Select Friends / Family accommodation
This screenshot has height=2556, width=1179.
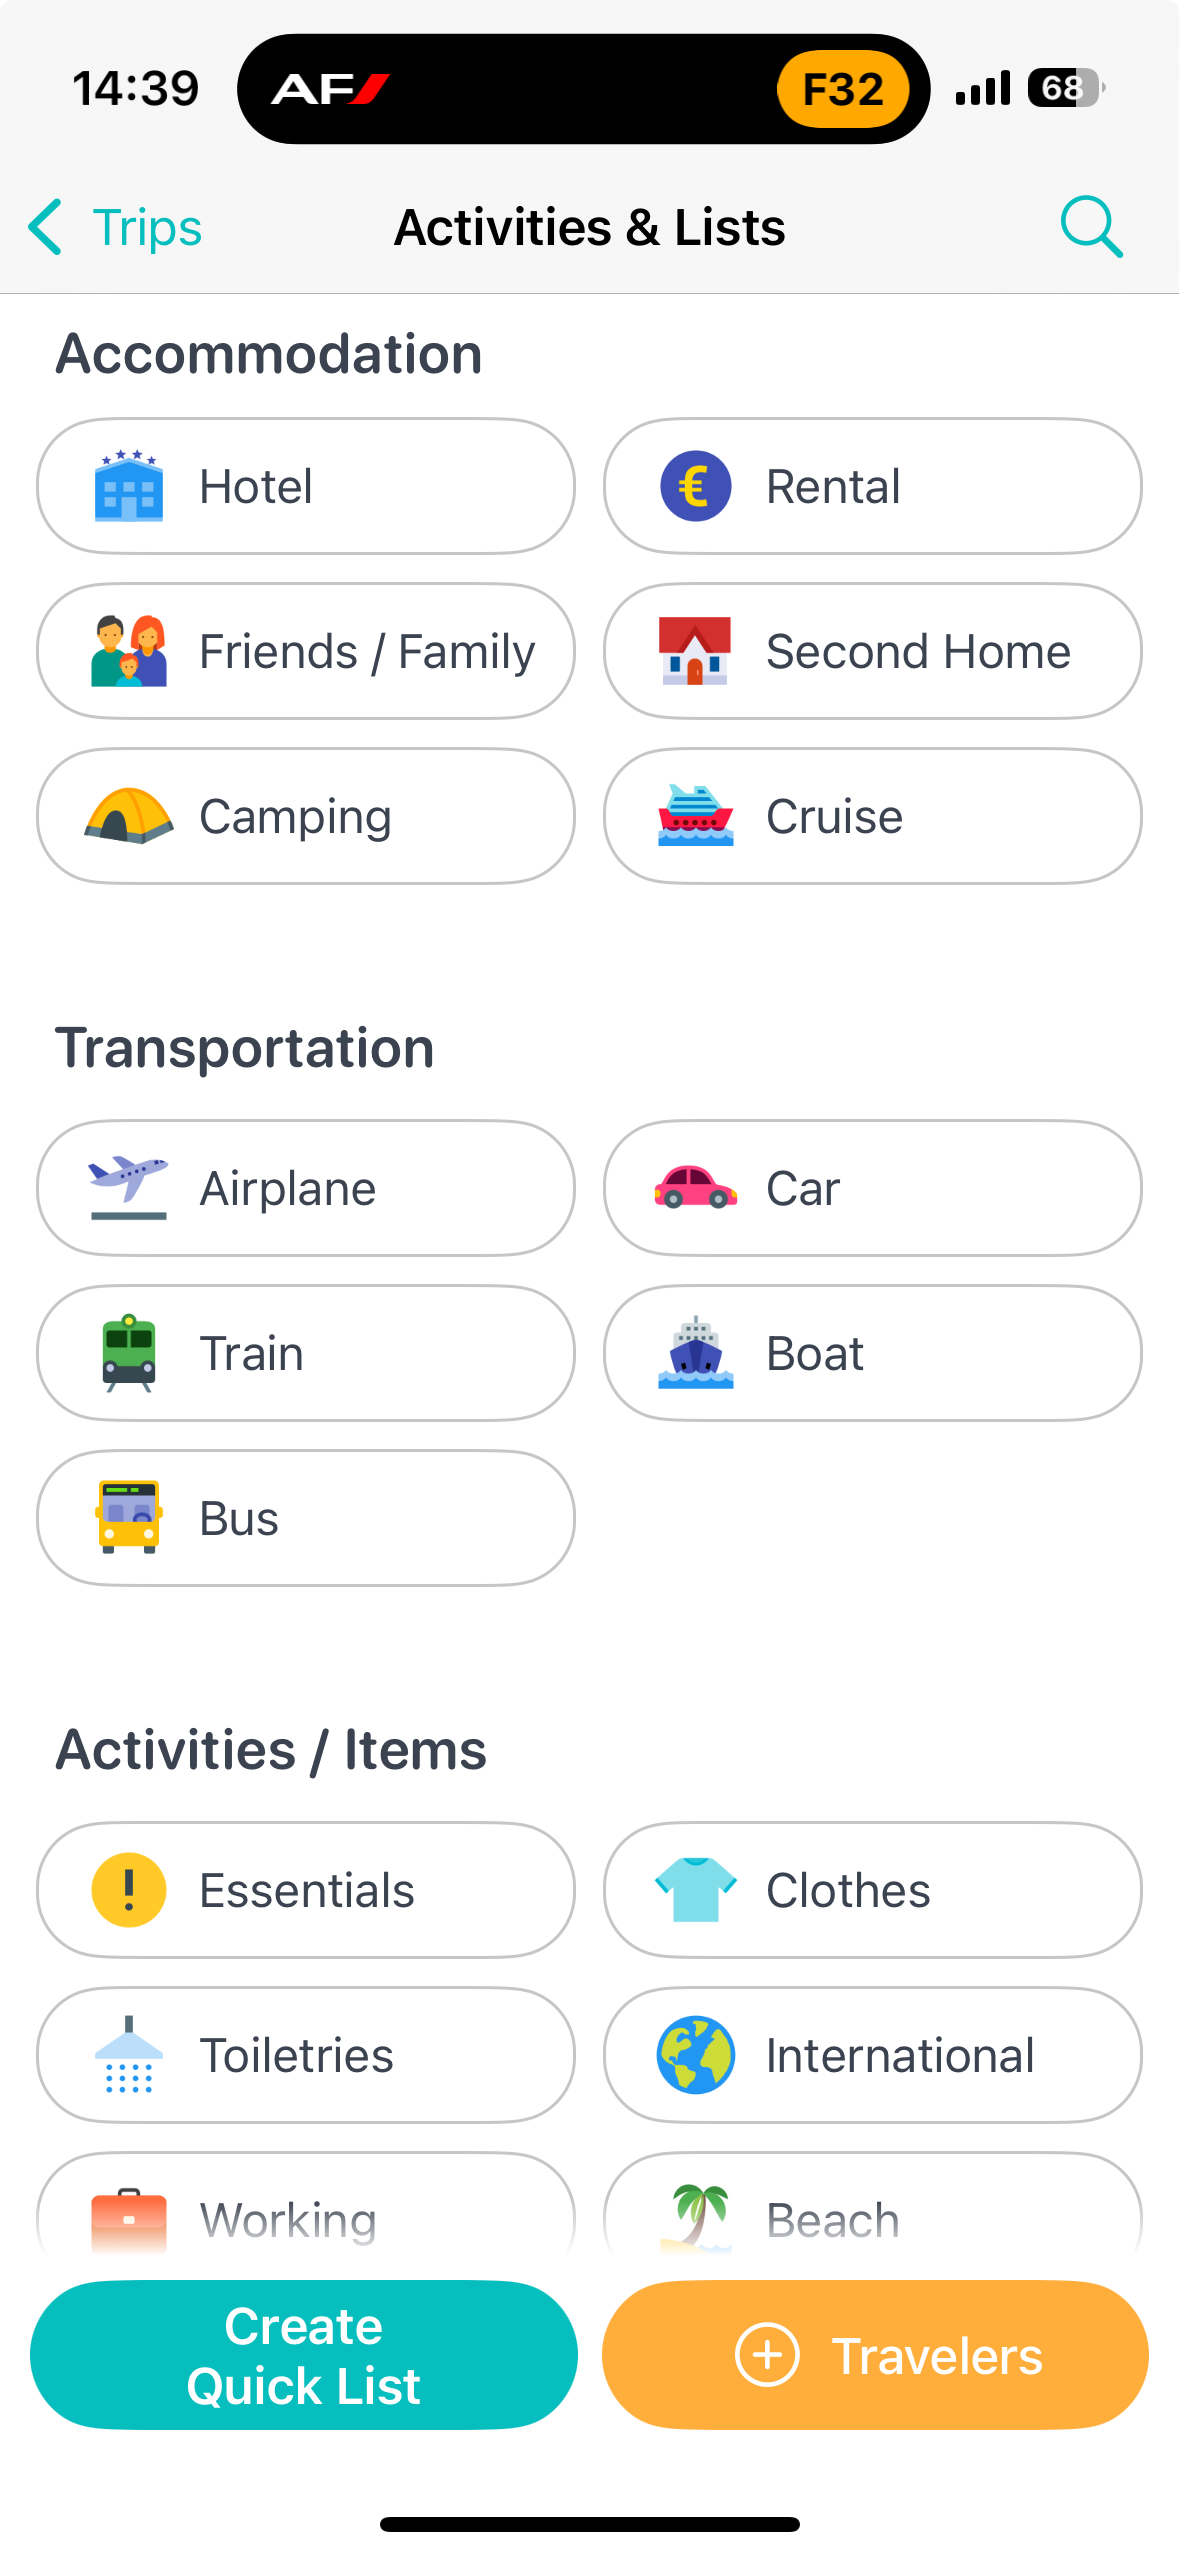point(306,651)
